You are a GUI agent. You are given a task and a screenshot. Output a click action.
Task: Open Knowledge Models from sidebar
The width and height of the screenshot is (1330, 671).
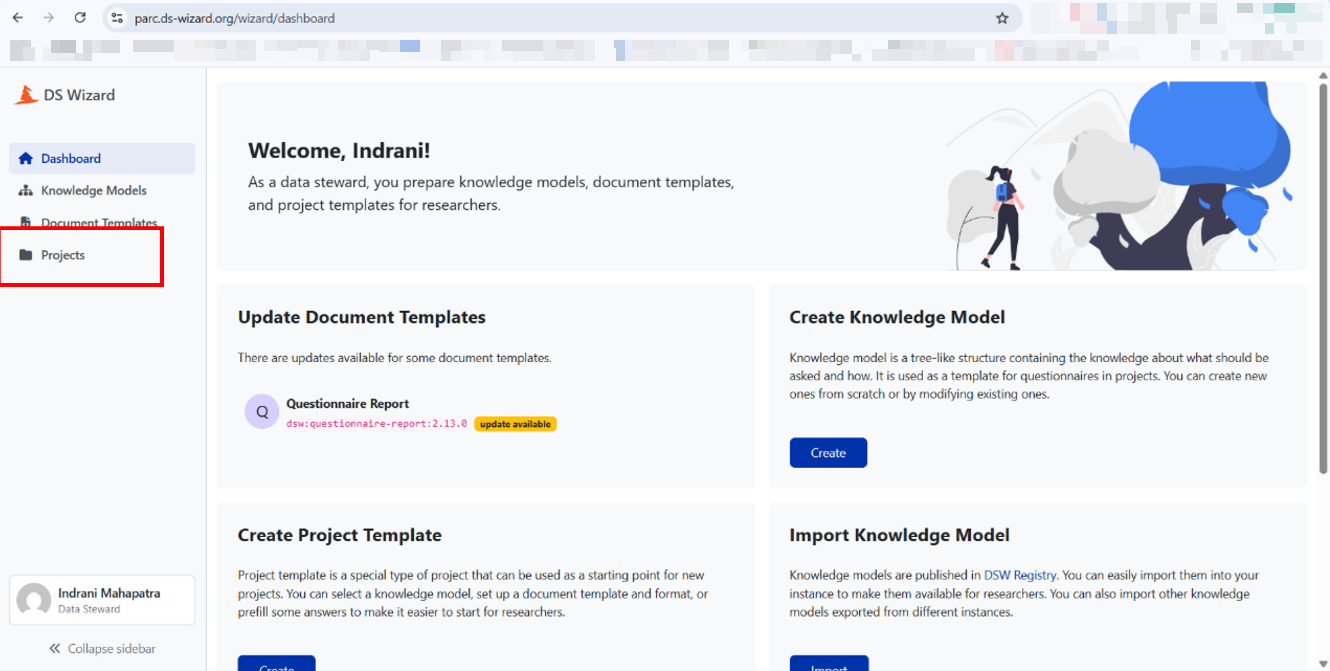coord(93,191)
